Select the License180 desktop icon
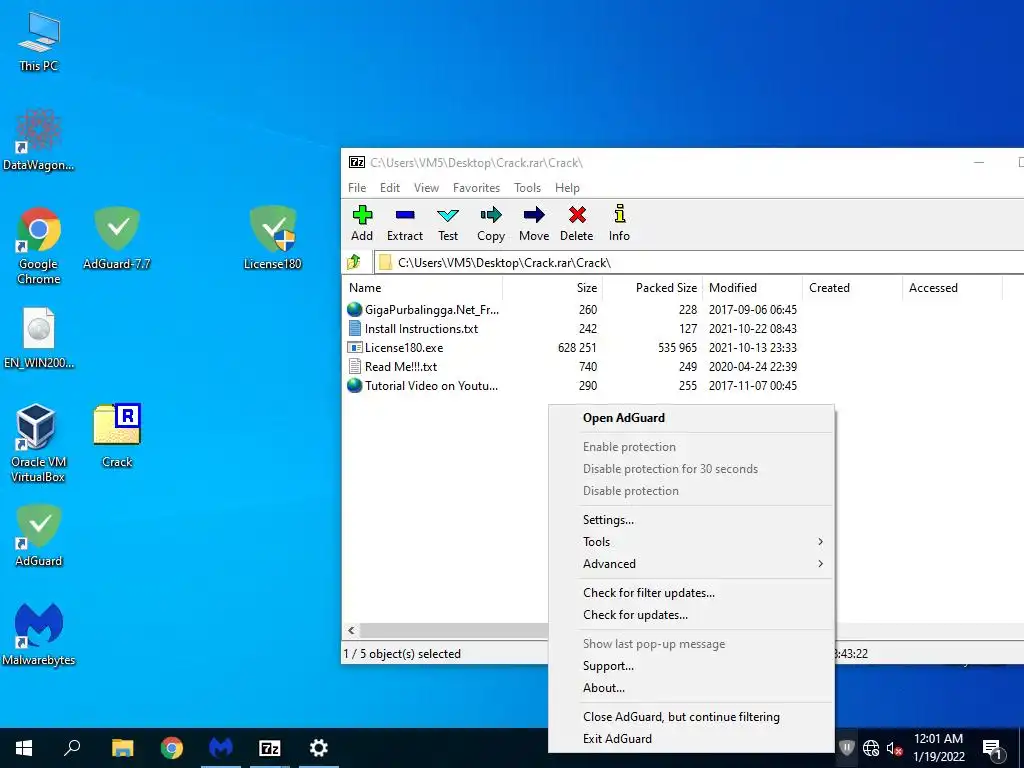 273,238
